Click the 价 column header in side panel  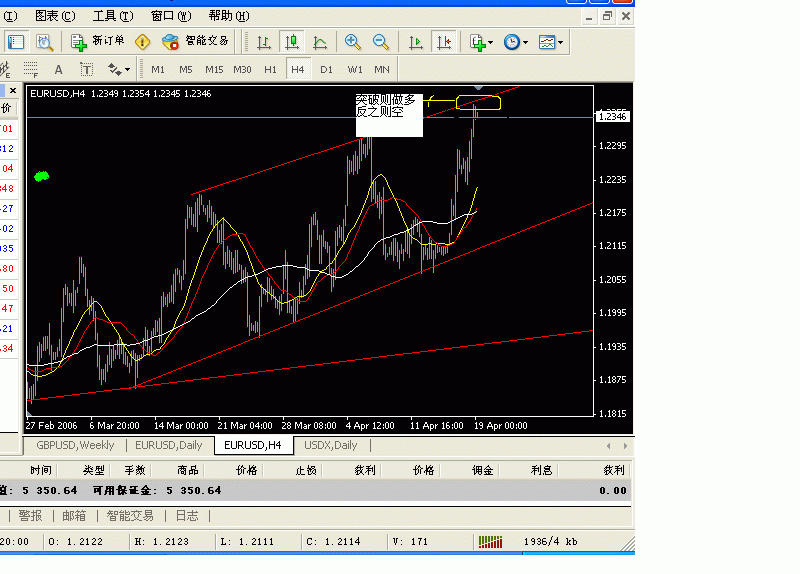click(x=7, y=108)
